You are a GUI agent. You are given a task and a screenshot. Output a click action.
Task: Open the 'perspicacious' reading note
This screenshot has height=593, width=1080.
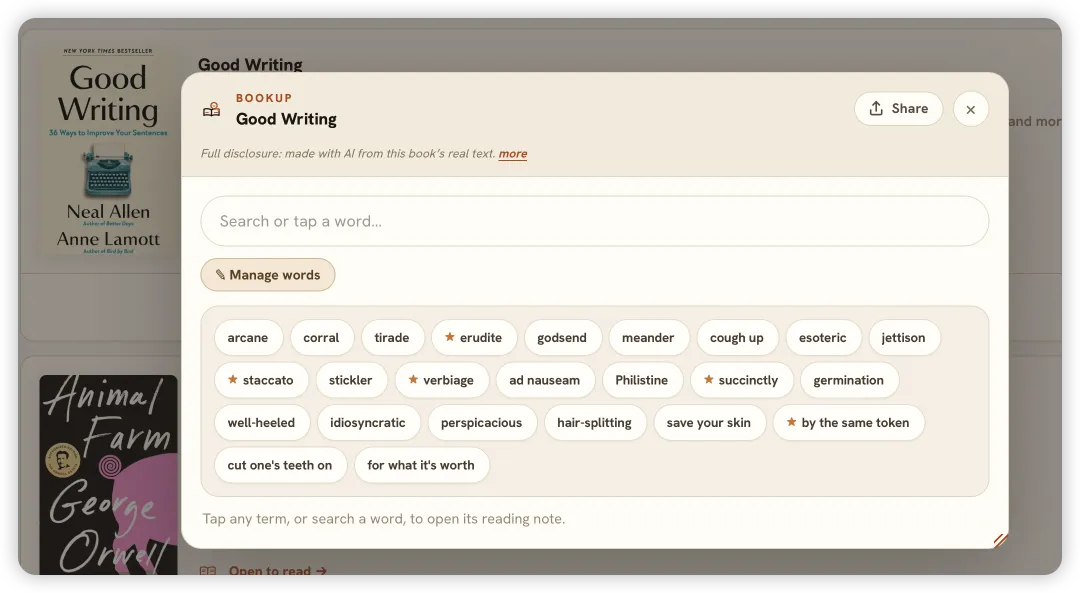click(x=481, y=423)
